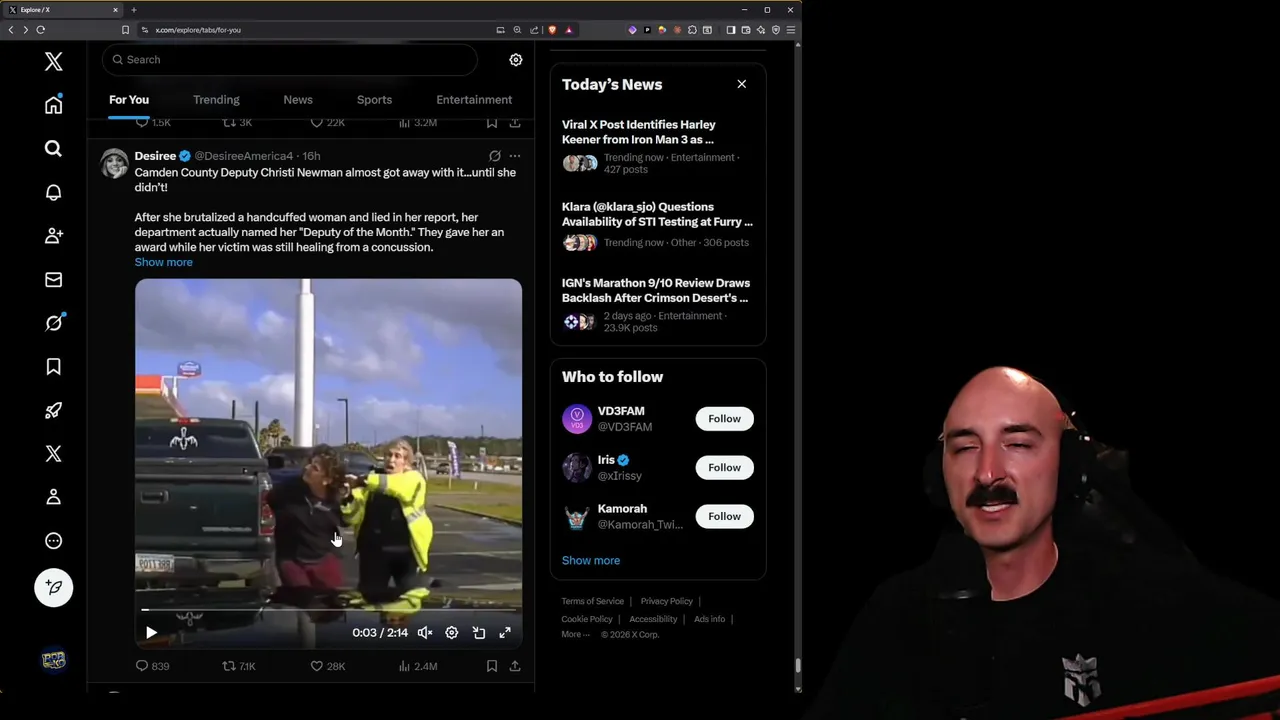Reply to Desiree's post with 839 replies
The height and width of the screenshot is (720, 1280).
click(x=152, y=666)
